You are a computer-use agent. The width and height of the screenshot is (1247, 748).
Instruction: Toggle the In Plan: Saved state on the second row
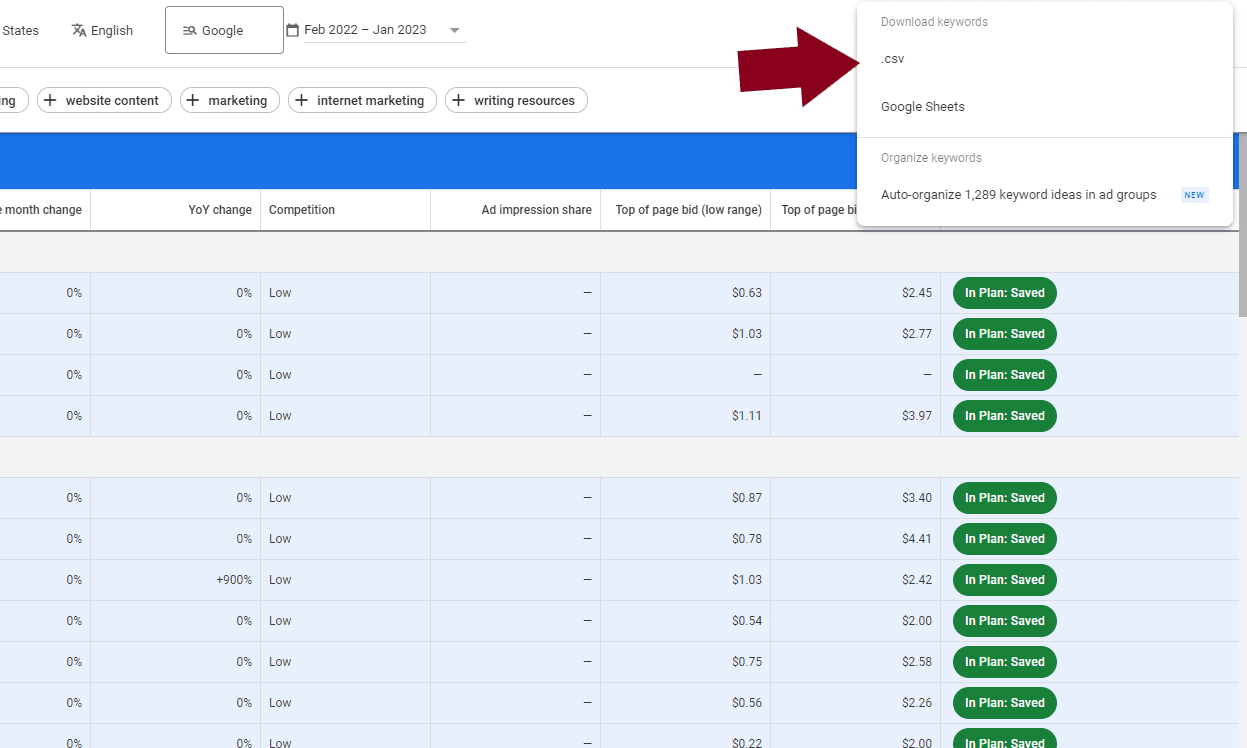[1004, 333]
